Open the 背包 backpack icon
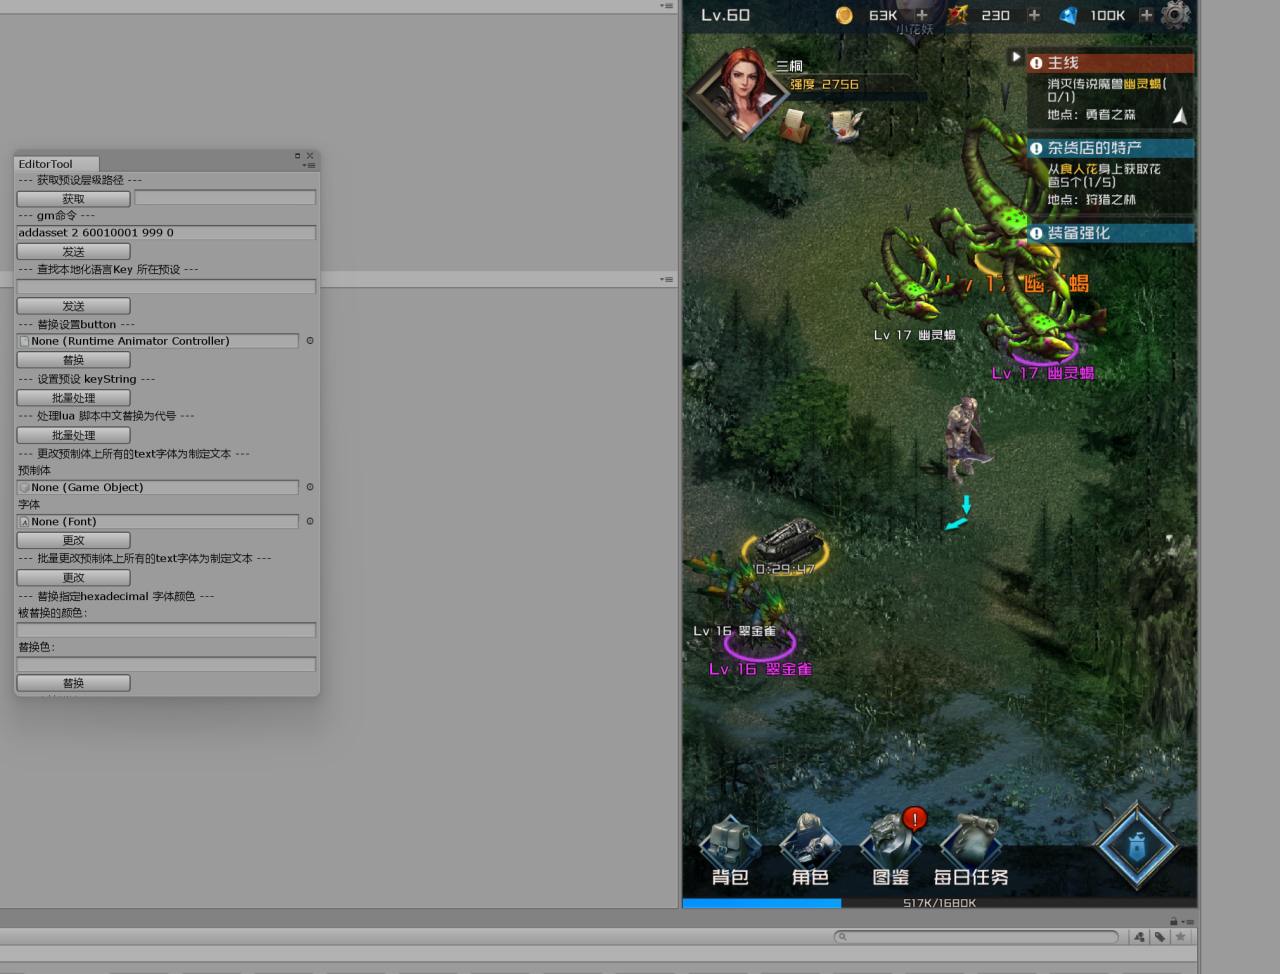Image resolution: width=1280 pixels, height=974 pixels. tap(730, 851)
